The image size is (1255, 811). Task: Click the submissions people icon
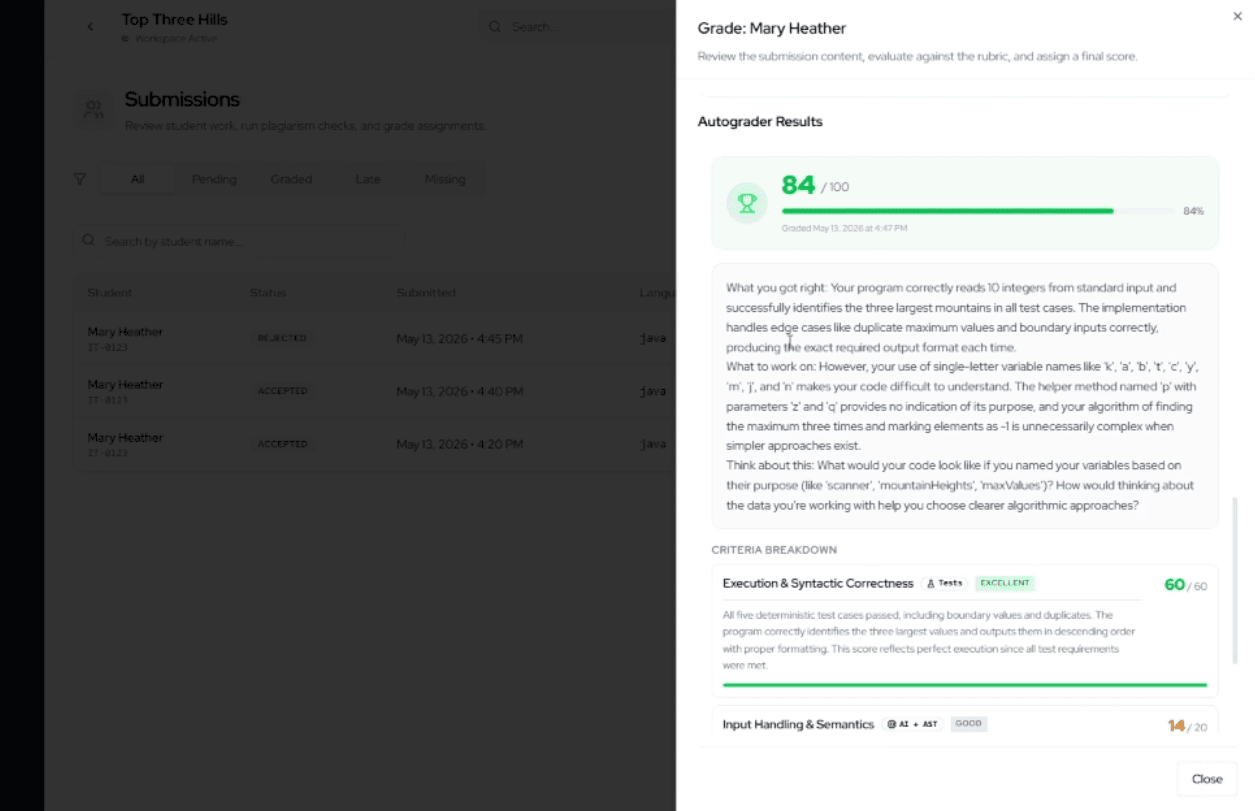click(94, 109)
